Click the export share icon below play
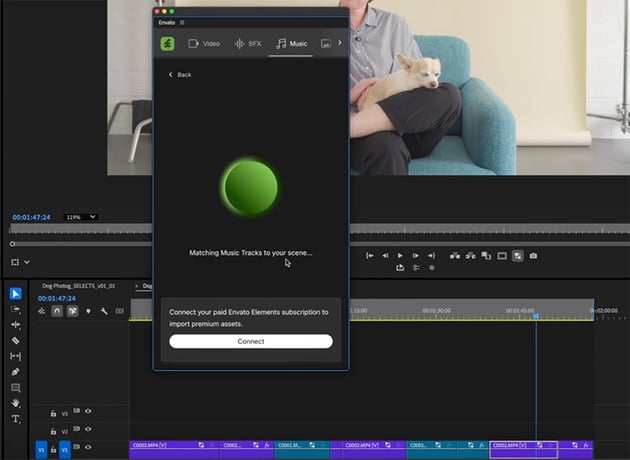 tap(400, 268)
